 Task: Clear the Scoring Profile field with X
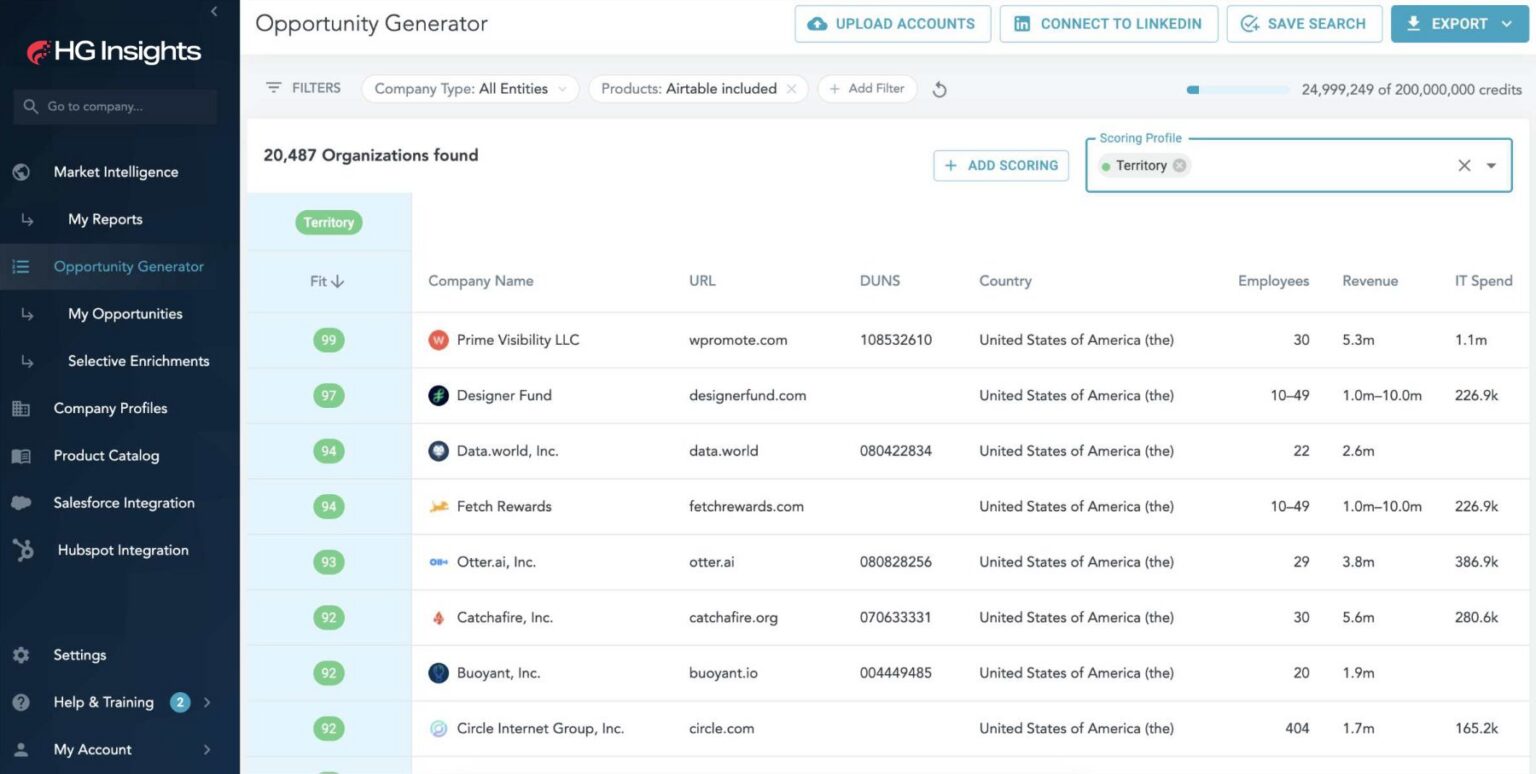[1464, 166]
